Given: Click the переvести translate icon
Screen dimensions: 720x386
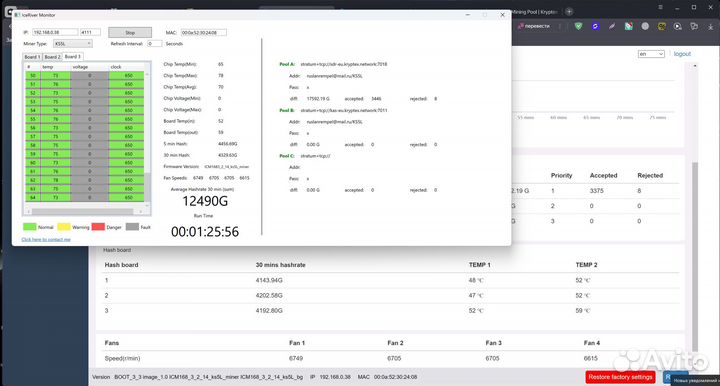Looking at the screenshot, I should click(534, 26).
